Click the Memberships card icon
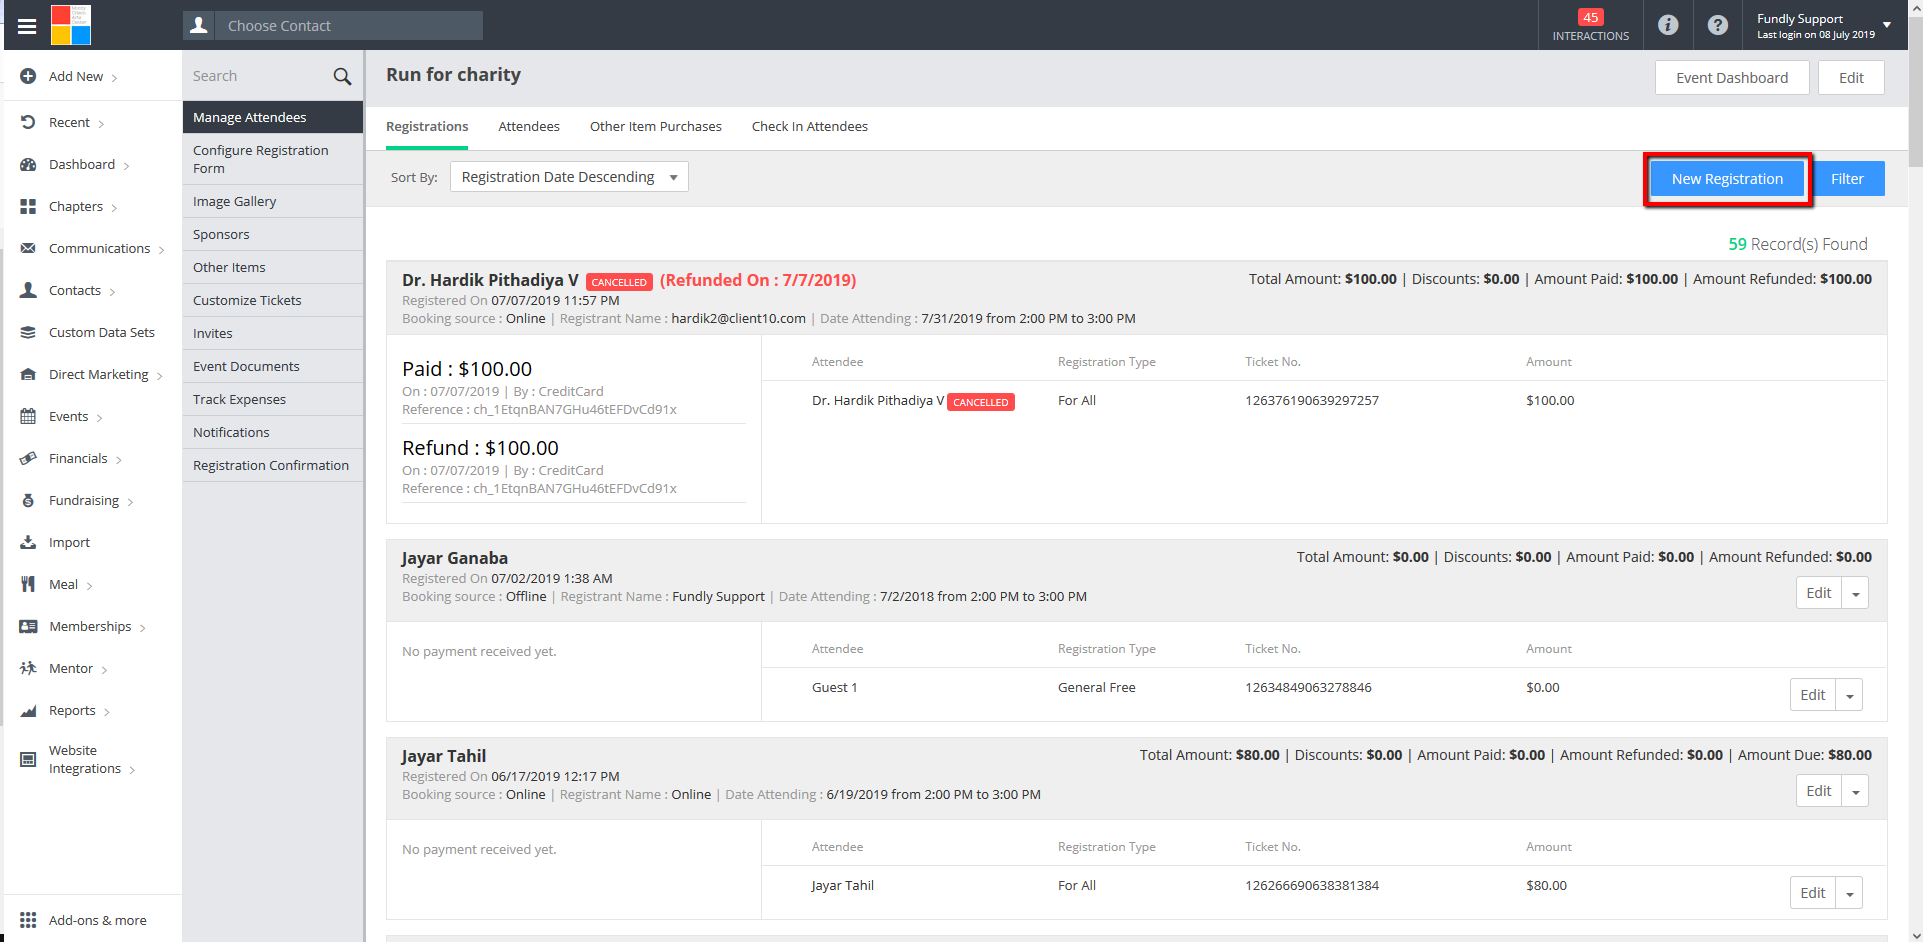The height and width of the screenshot is (942, 1923). [x=28, y=626]
